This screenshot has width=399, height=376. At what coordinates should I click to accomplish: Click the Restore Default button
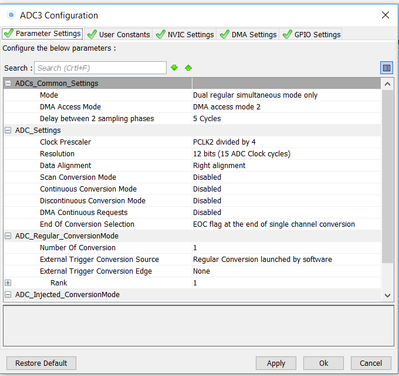[41, 363]
